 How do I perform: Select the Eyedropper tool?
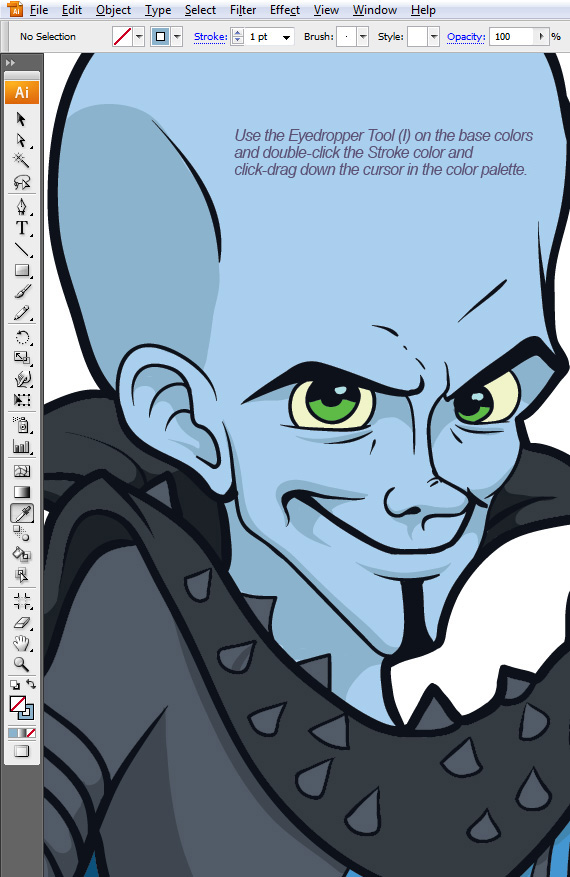(x=21, y=513)
